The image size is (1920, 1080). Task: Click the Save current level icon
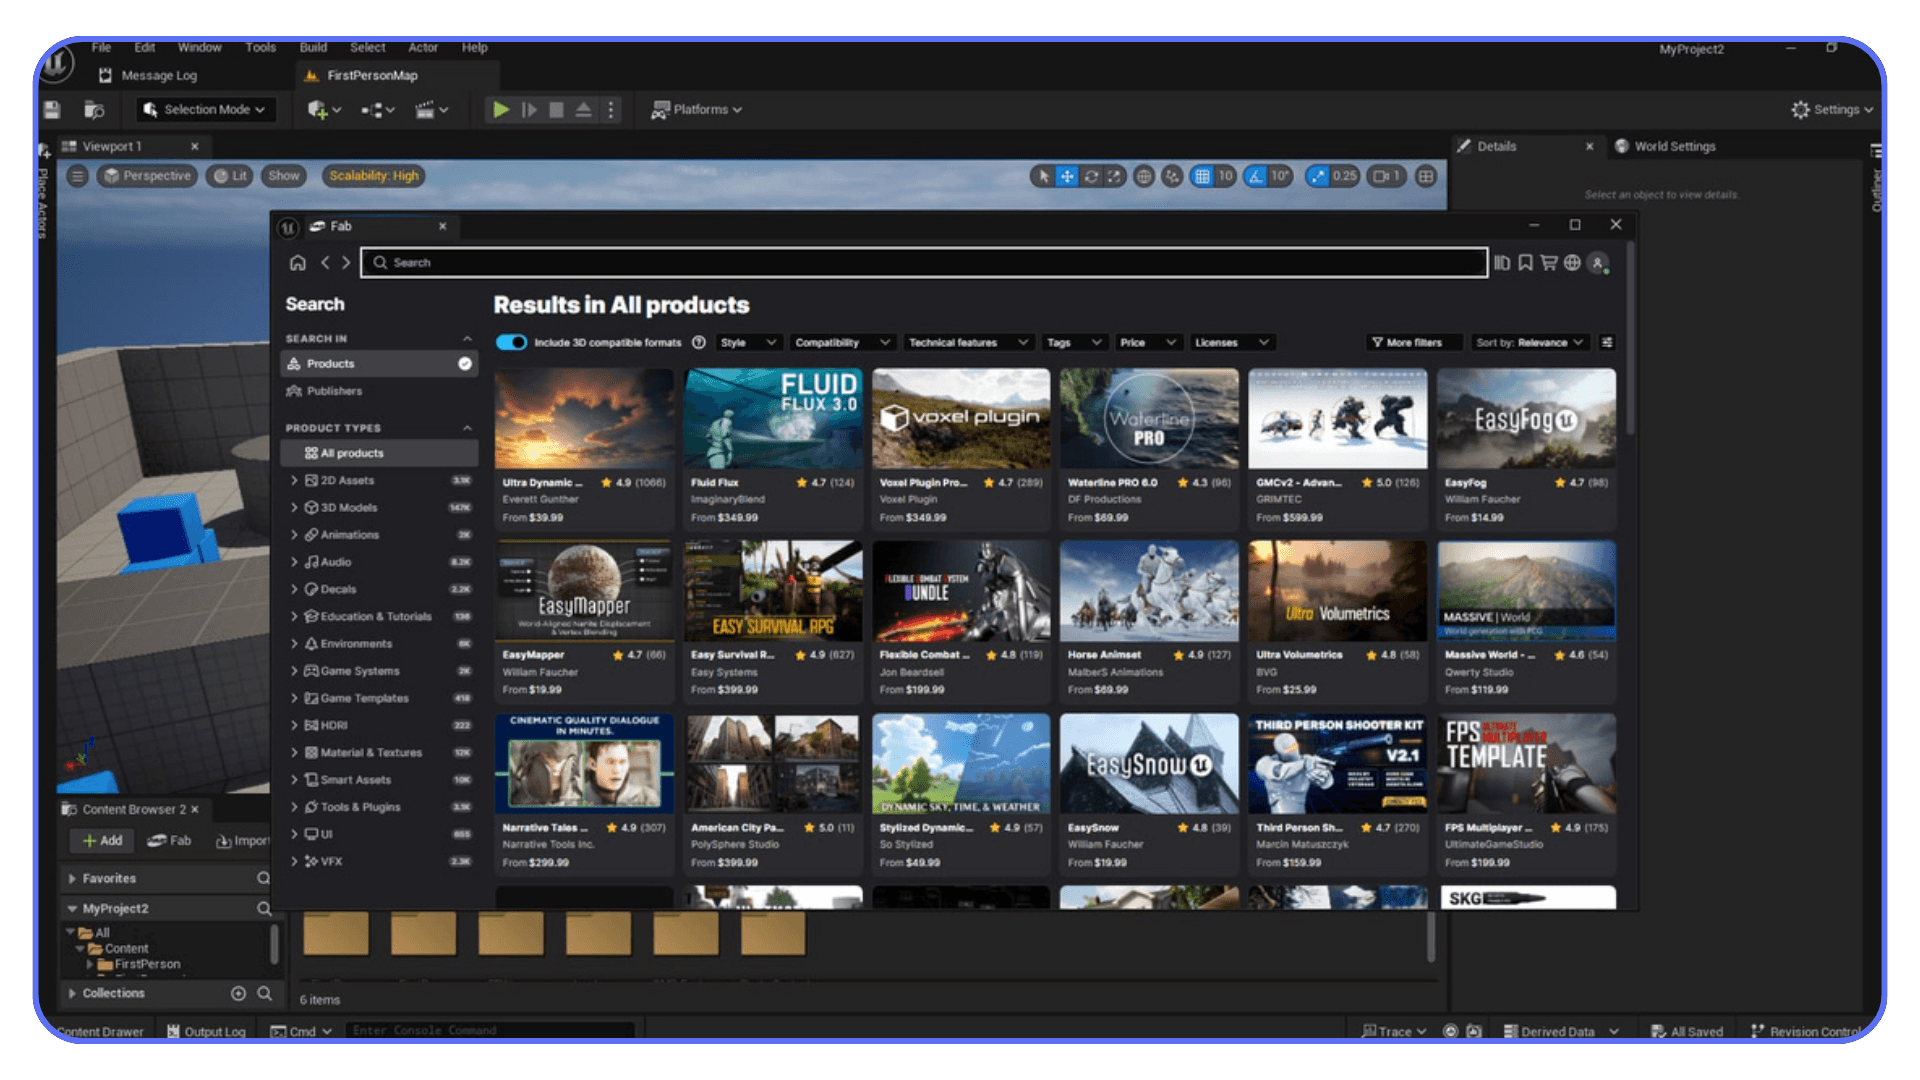click(52, 110)
